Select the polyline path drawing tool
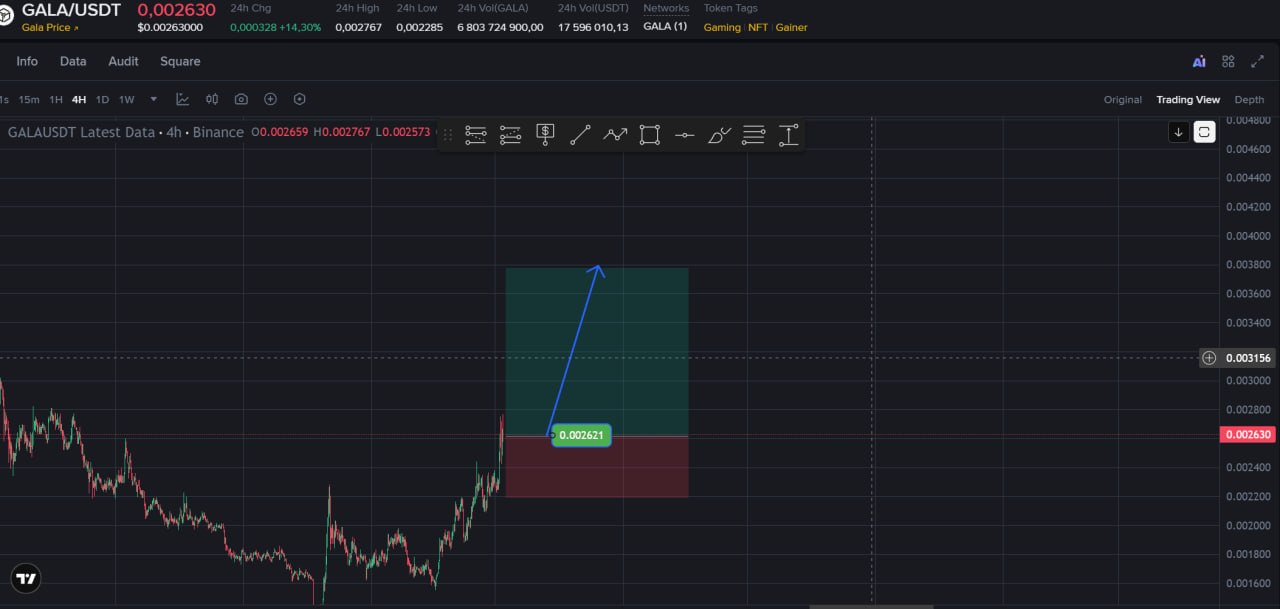This screenshot has height=609, width=1280. [x=615, y=135]
